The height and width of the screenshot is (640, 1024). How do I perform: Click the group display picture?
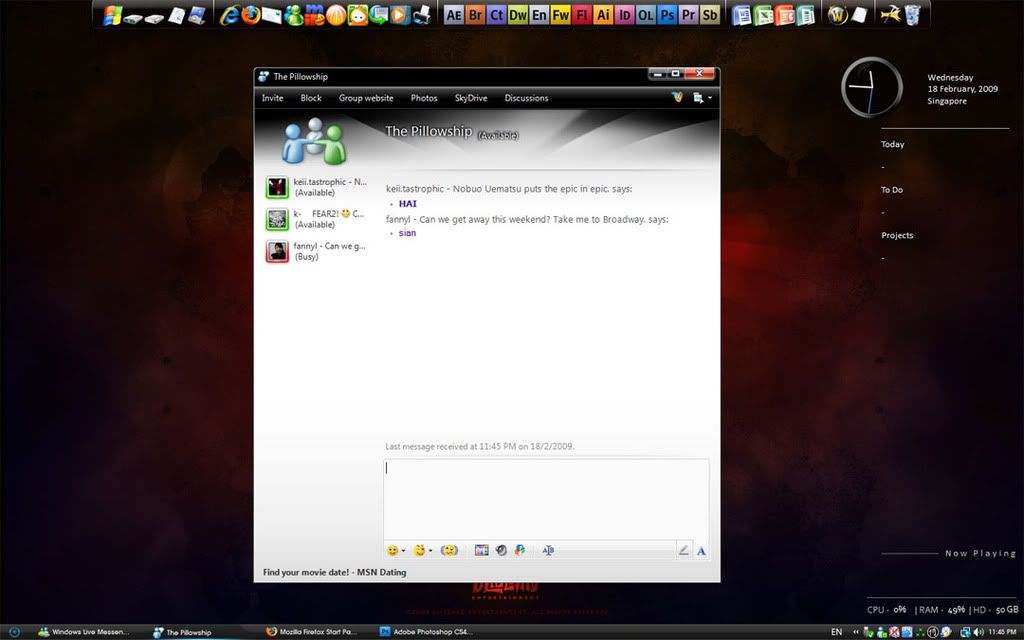pyautogui.click(x=314, y=140)
